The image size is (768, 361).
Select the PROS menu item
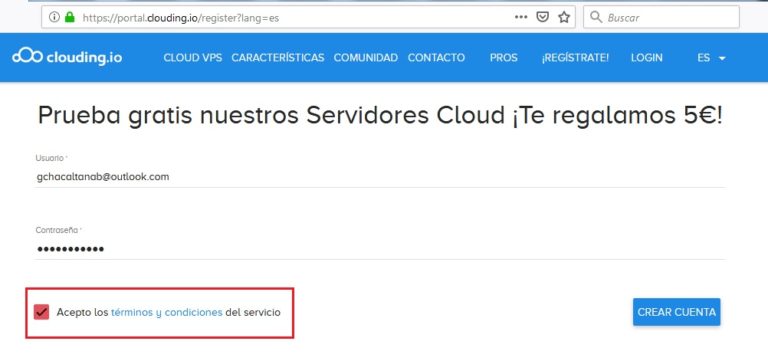[504, 58]
